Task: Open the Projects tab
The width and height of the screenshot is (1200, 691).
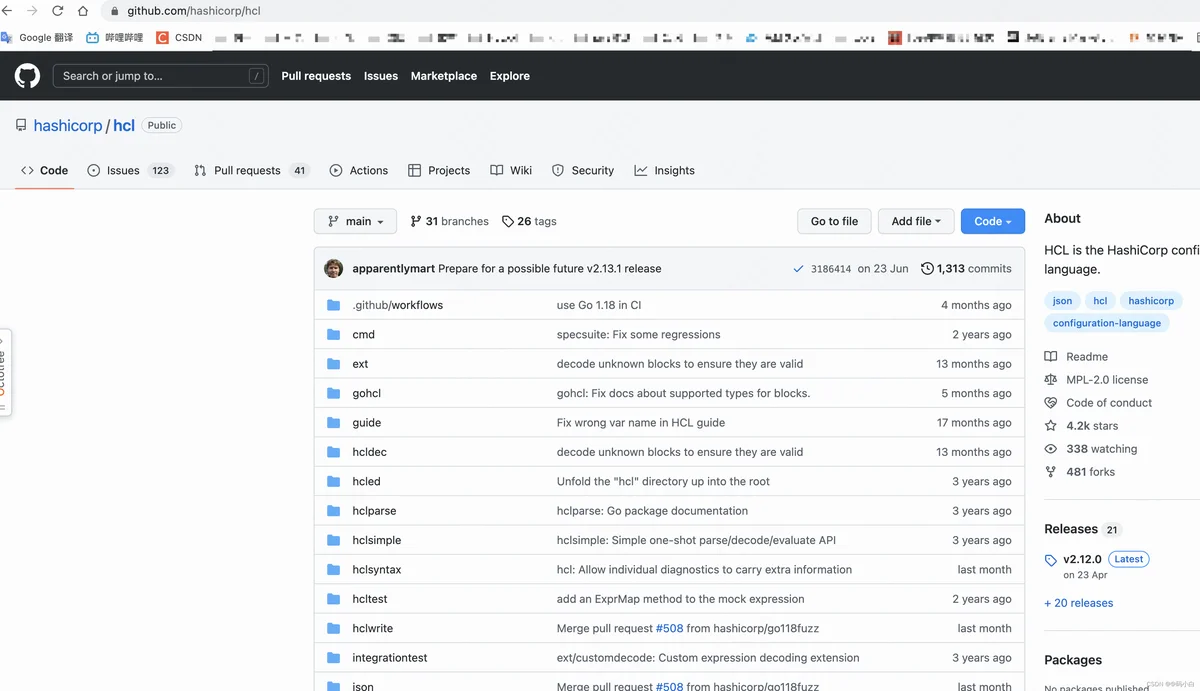Action: click(439, 170)
